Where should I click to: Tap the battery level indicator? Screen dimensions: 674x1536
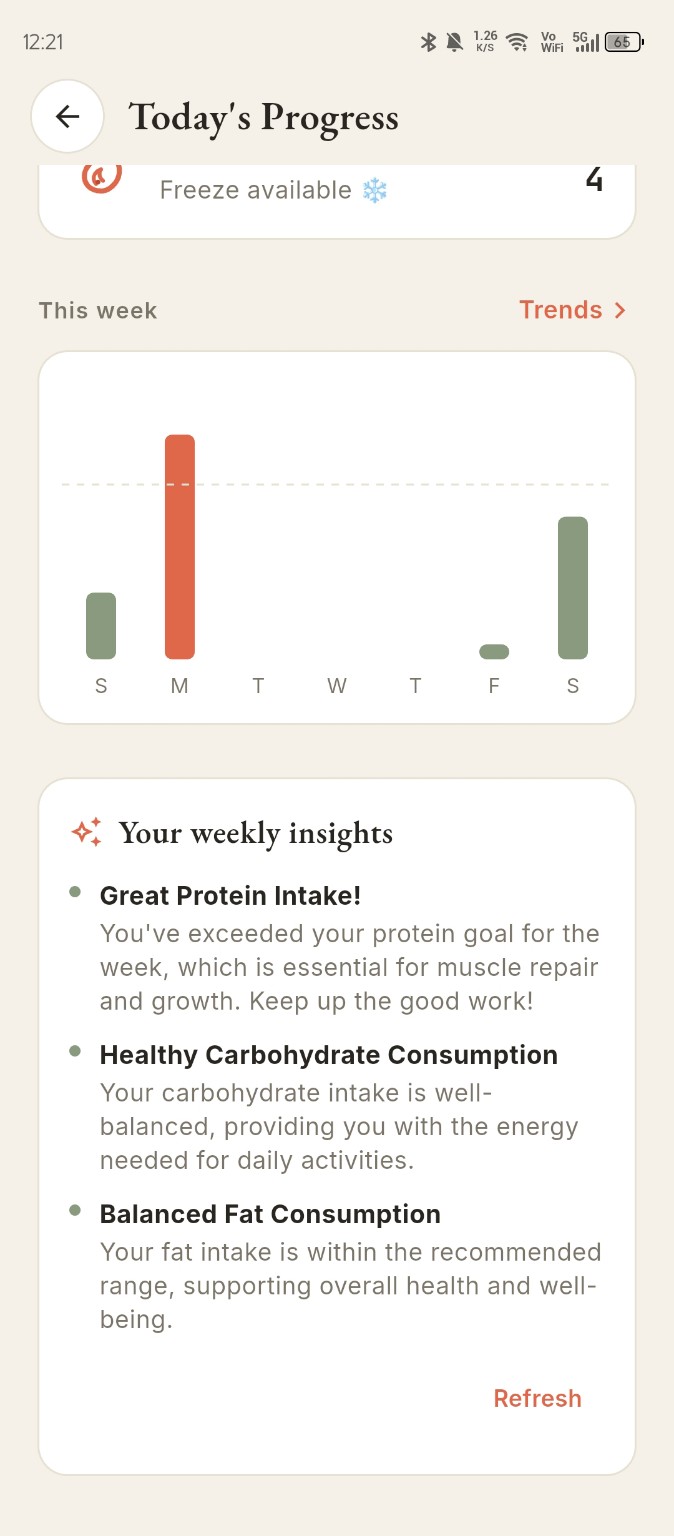point(624,42)
